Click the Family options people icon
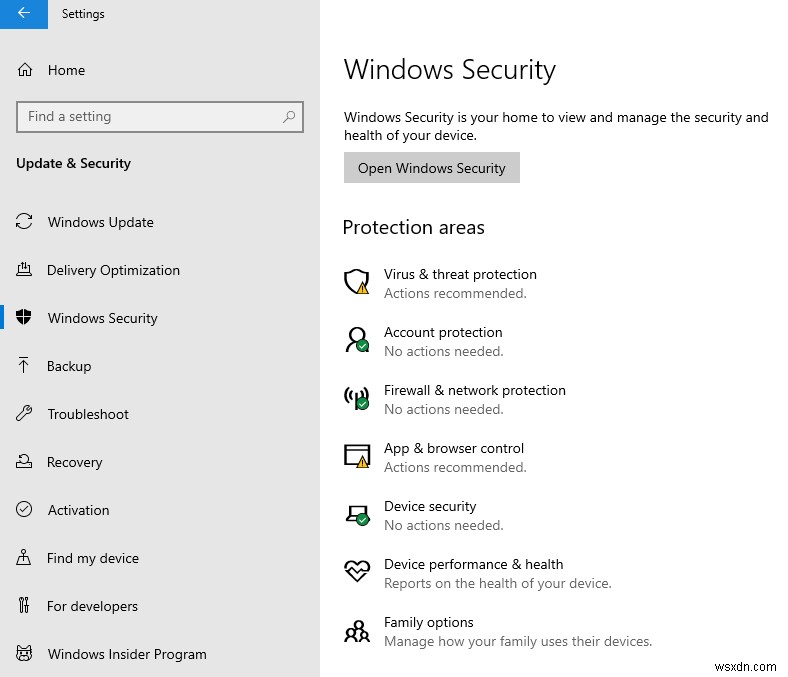The height and width of the screenshot is (677, 788). click(357, 631)
